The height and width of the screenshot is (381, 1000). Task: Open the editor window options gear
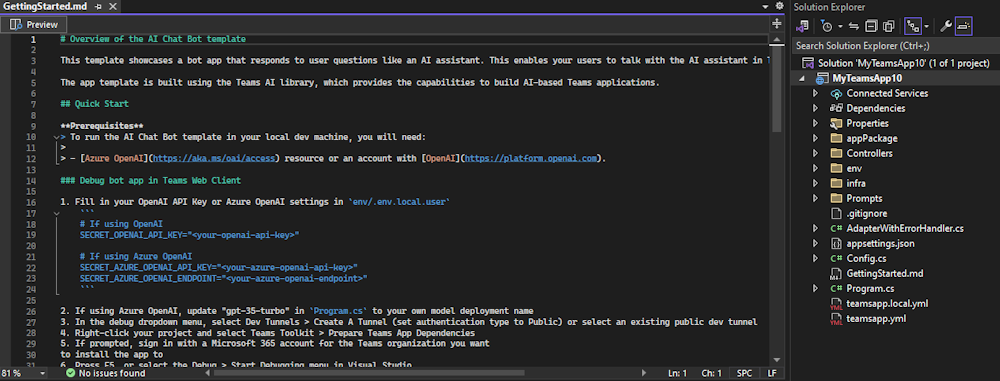tap(779, 6)
